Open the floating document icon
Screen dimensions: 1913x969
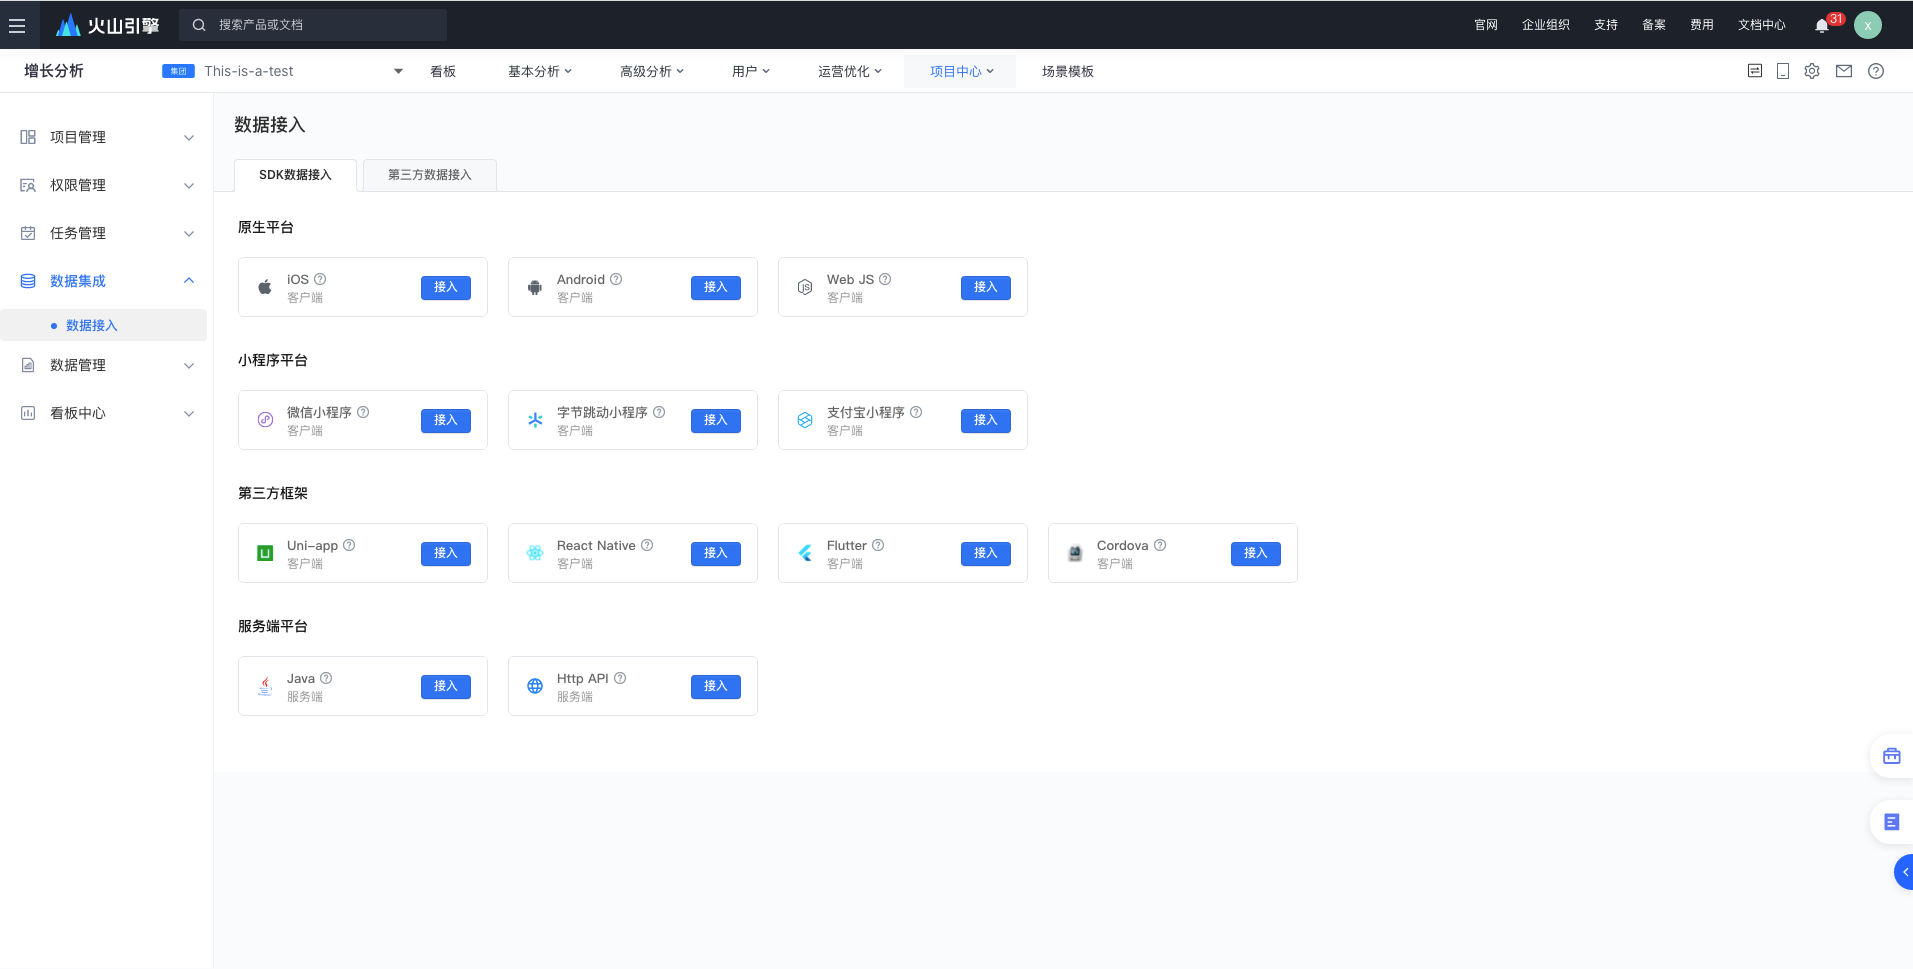(1891, 822)
